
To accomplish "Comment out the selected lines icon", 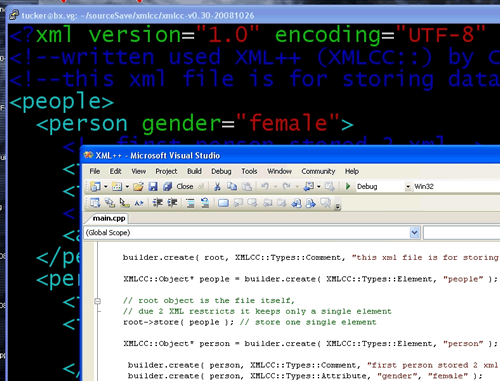I will pos(190,203).
